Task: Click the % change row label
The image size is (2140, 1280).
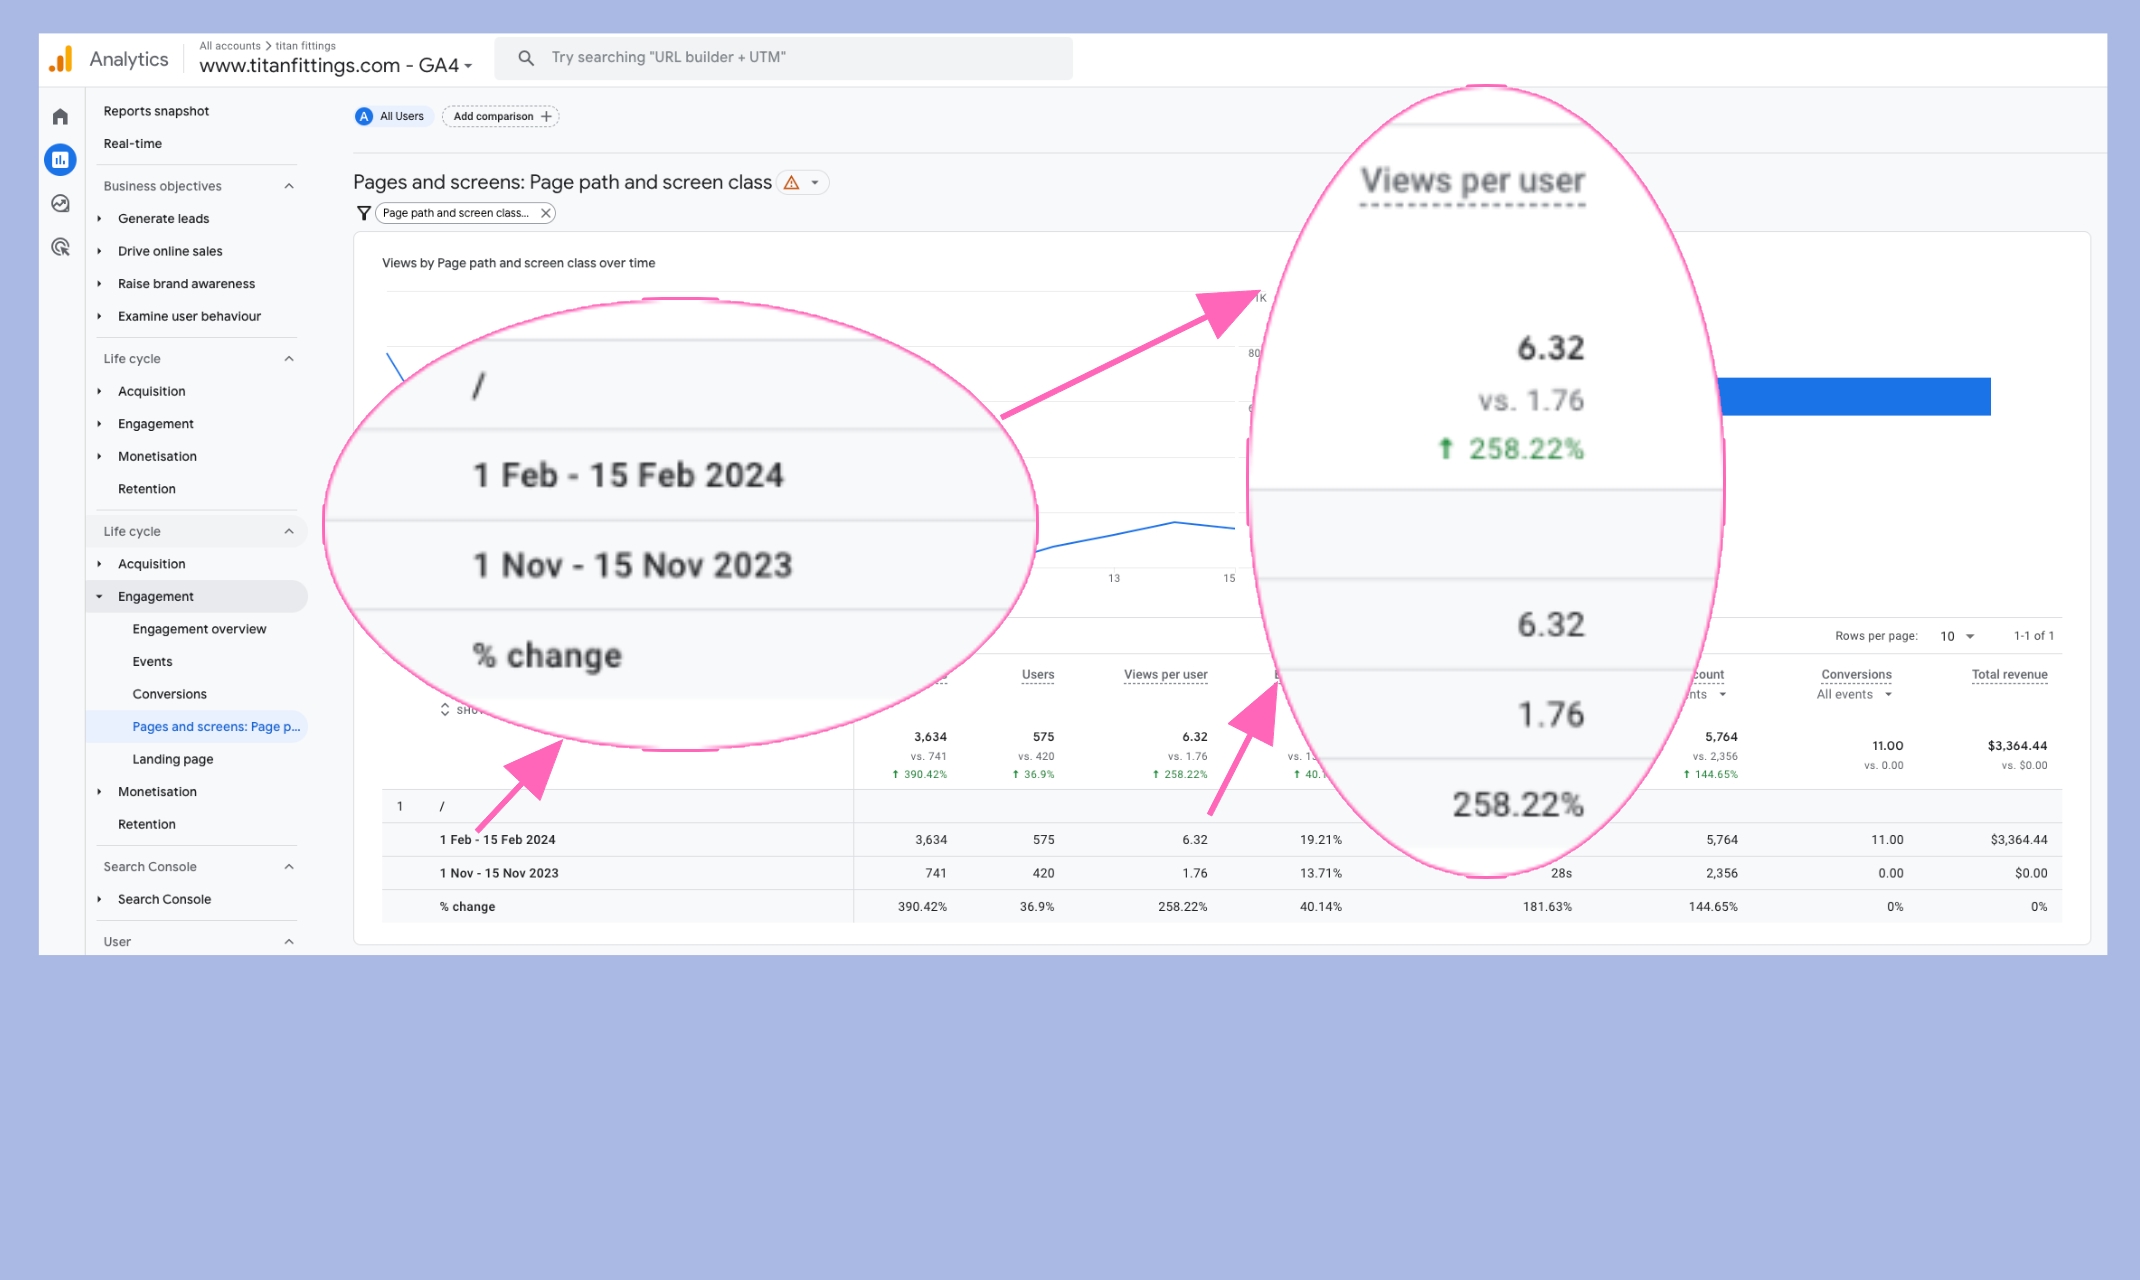Action: (467, 907)
